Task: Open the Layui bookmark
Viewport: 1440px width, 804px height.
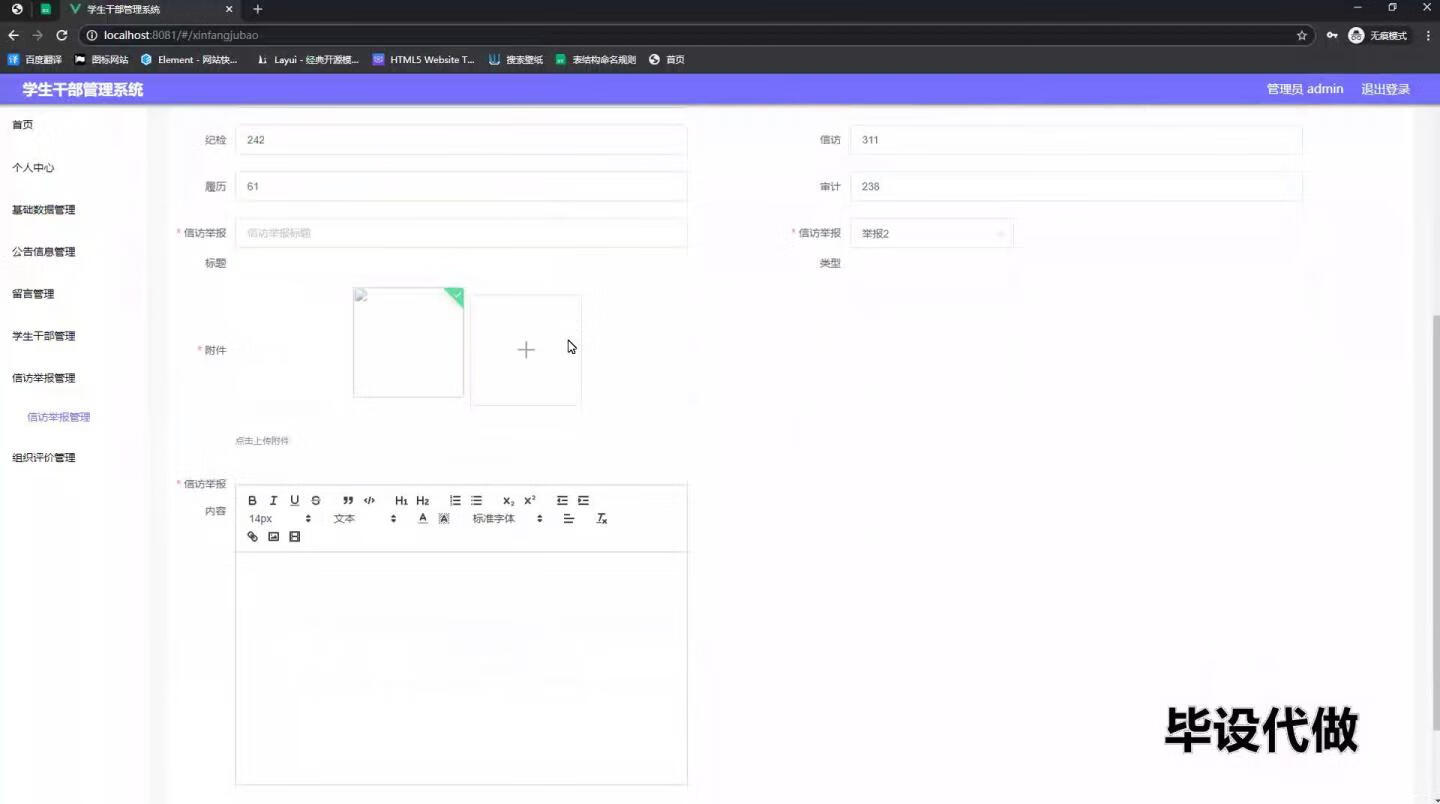Action: pyautogui.click(x=308, y=60)
